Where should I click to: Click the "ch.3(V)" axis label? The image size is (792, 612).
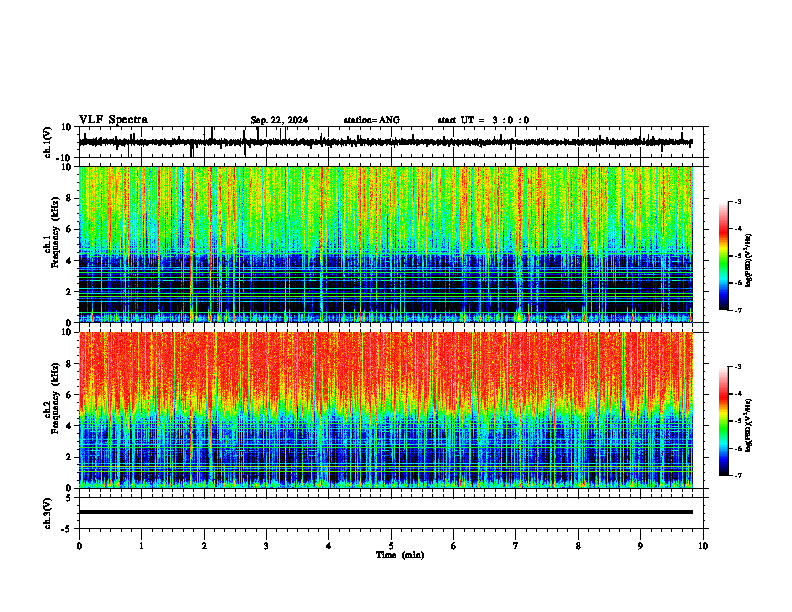point(48,513)
